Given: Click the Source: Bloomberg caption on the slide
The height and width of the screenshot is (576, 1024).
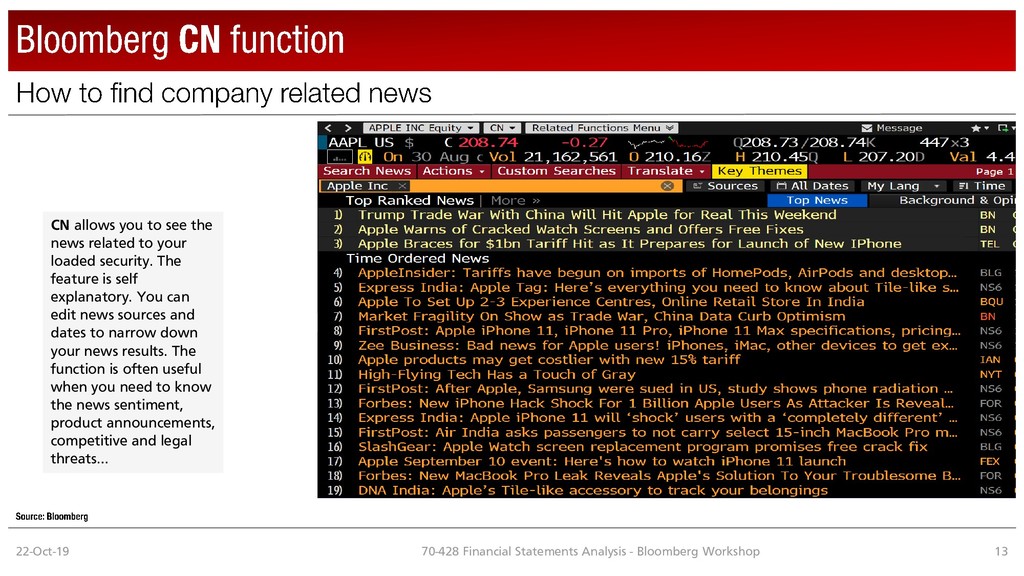Looking at the screenshot, I should click(x=52, y=517).
